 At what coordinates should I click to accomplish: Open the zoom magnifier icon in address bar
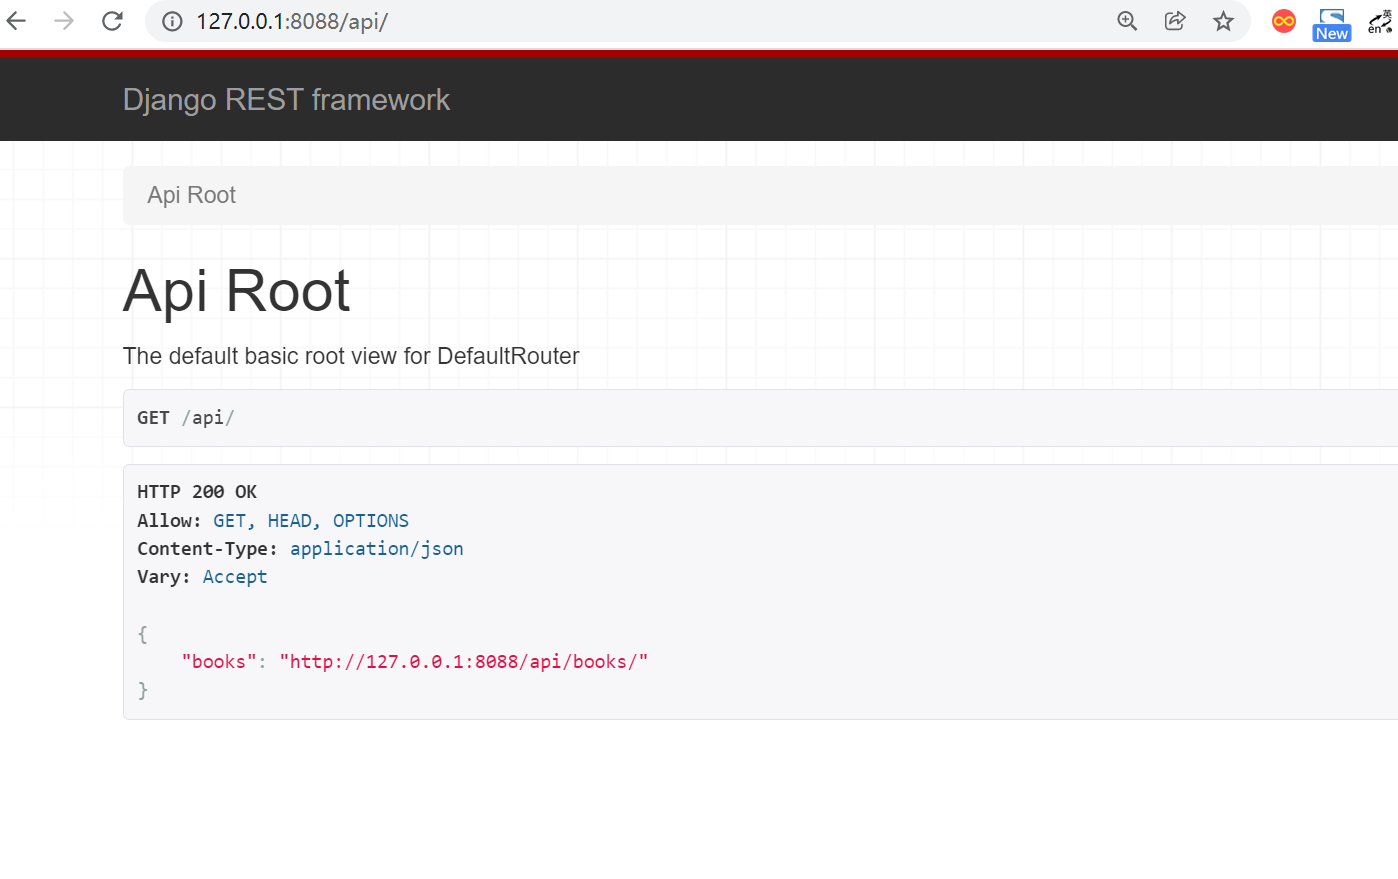1127,21
